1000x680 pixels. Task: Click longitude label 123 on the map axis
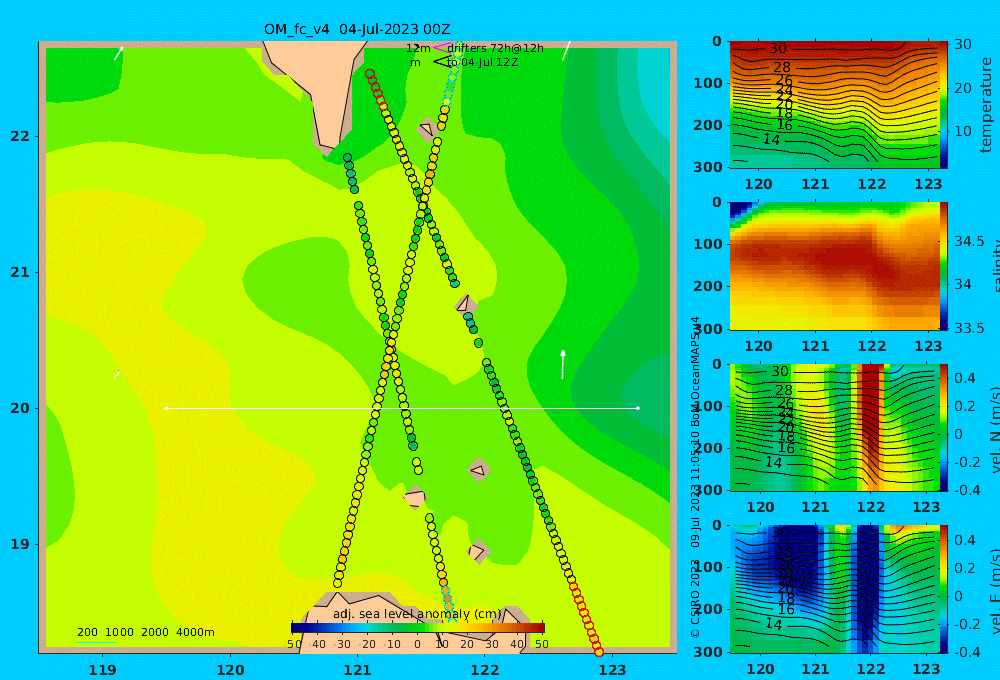pyautogui.click(x=613, y=670)
